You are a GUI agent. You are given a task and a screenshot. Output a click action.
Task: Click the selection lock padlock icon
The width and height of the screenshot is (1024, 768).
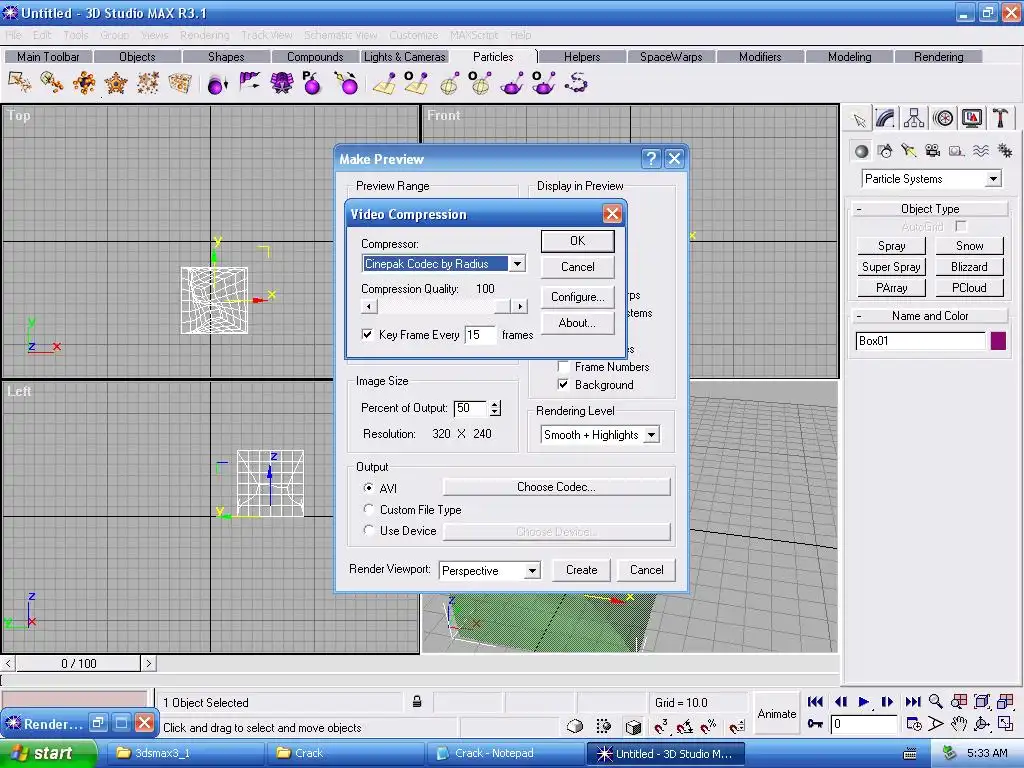pos(417,702)
